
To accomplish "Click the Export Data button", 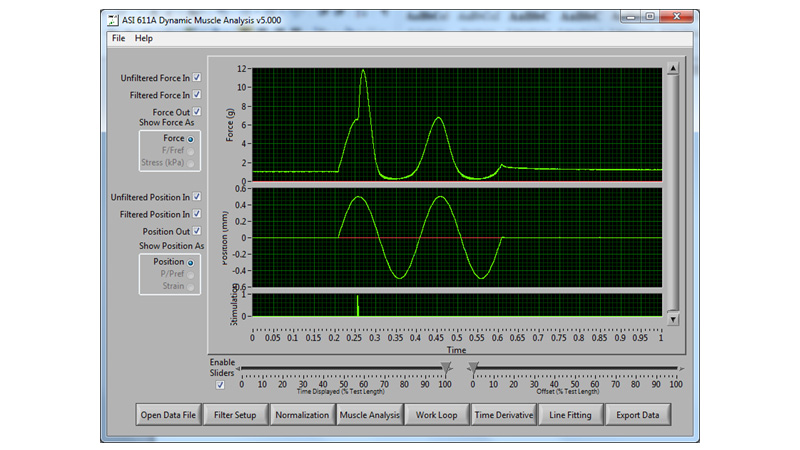I will click(638, 415).
